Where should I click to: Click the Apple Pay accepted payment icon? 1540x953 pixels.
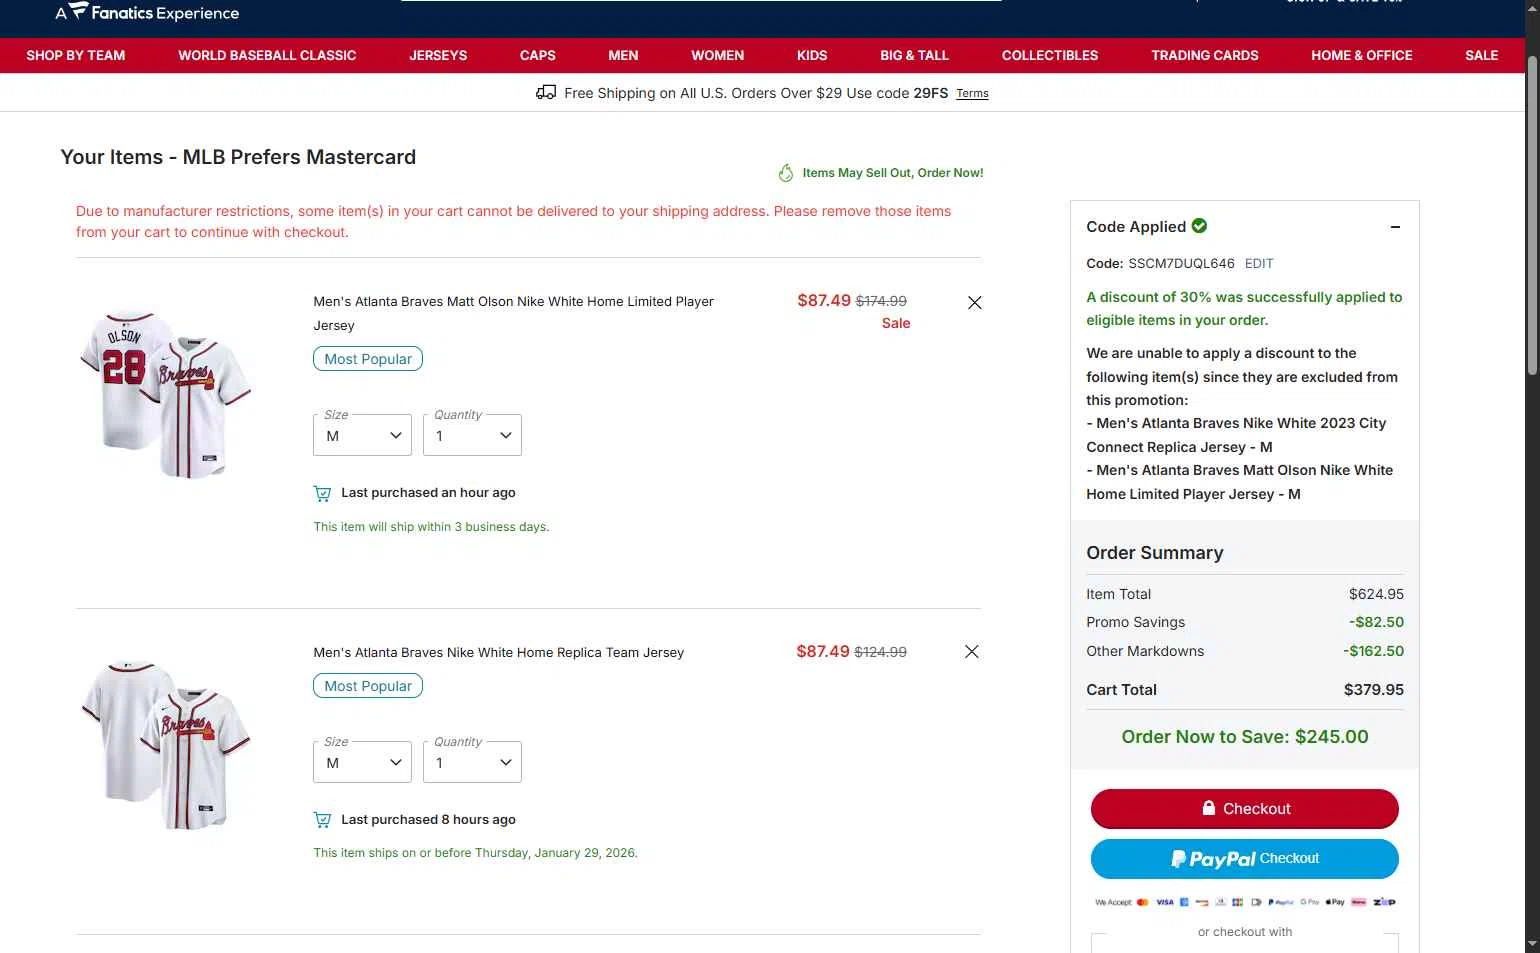[1336, 902]
